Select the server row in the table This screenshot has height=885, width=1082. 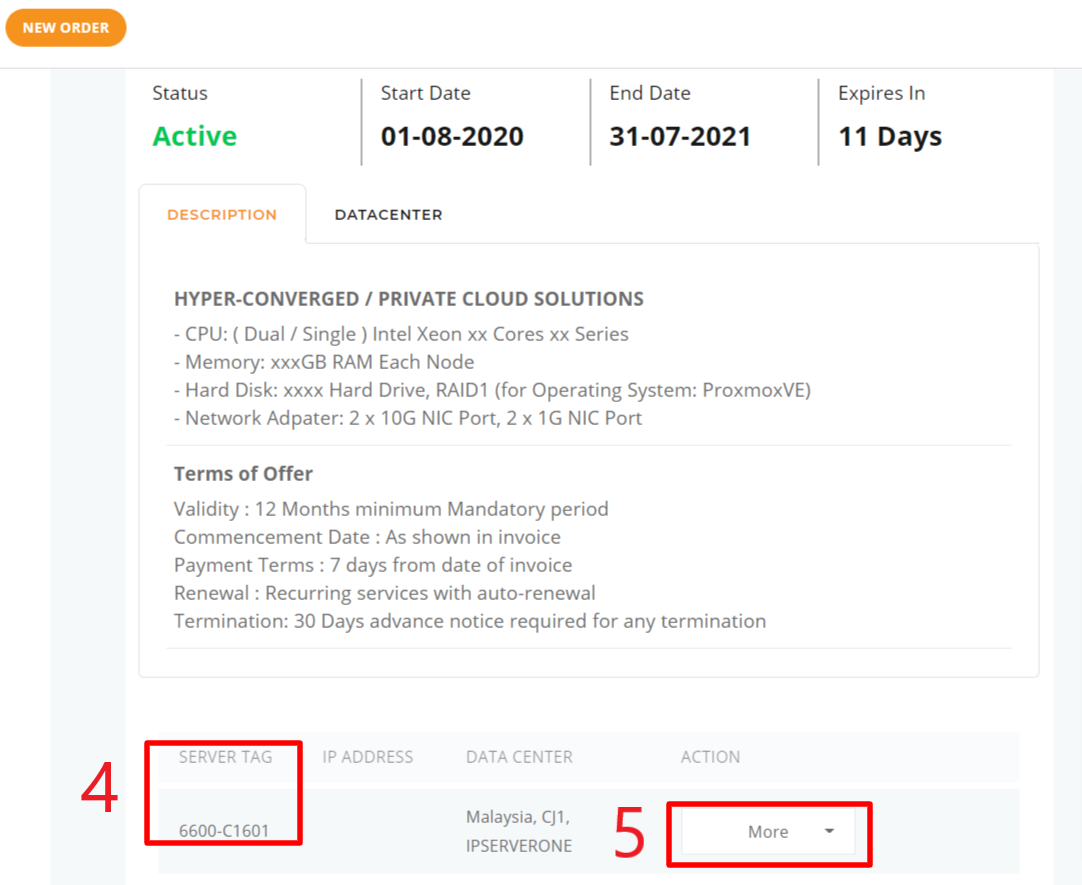coord(450,830)
